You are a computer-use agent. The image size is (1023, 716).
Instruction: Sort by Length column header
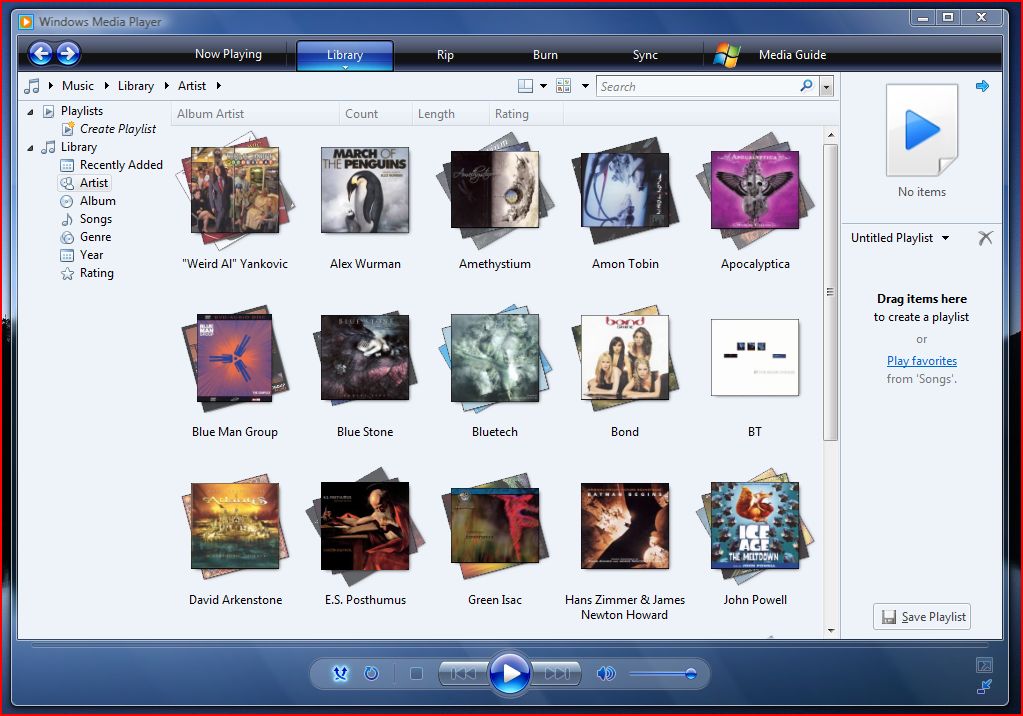pyautogui.click(x=451, y=114)
